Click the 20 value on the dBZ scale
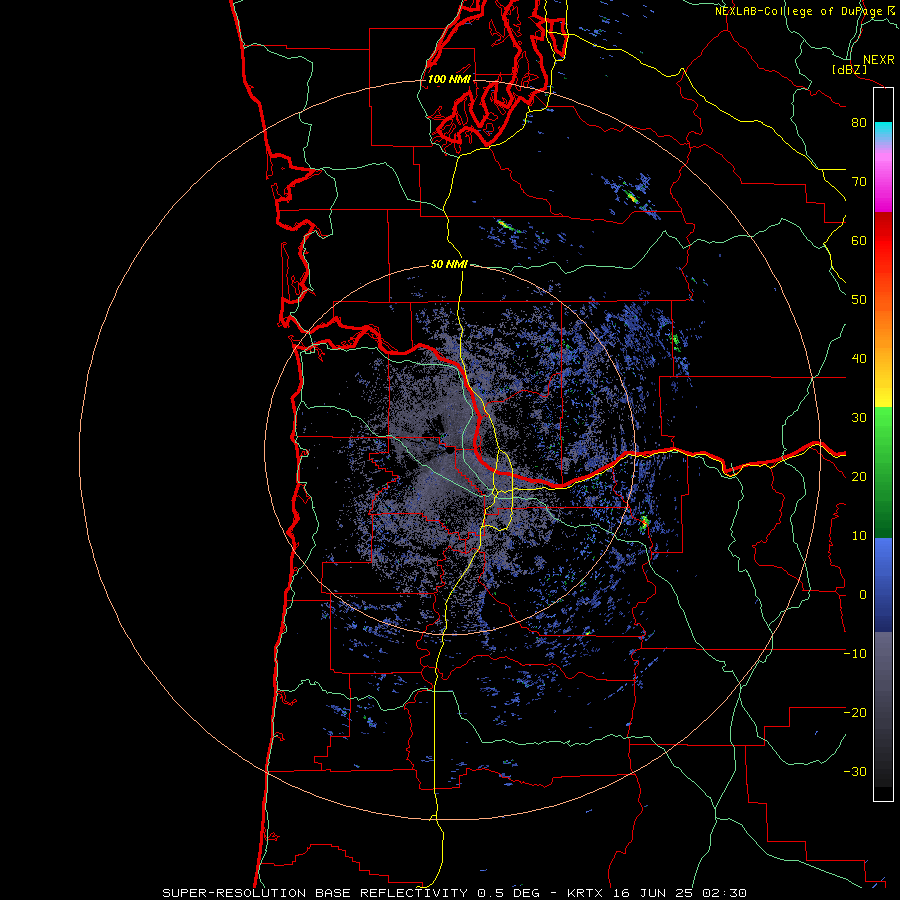Viewport: 900px width, 900px height. 859,477
